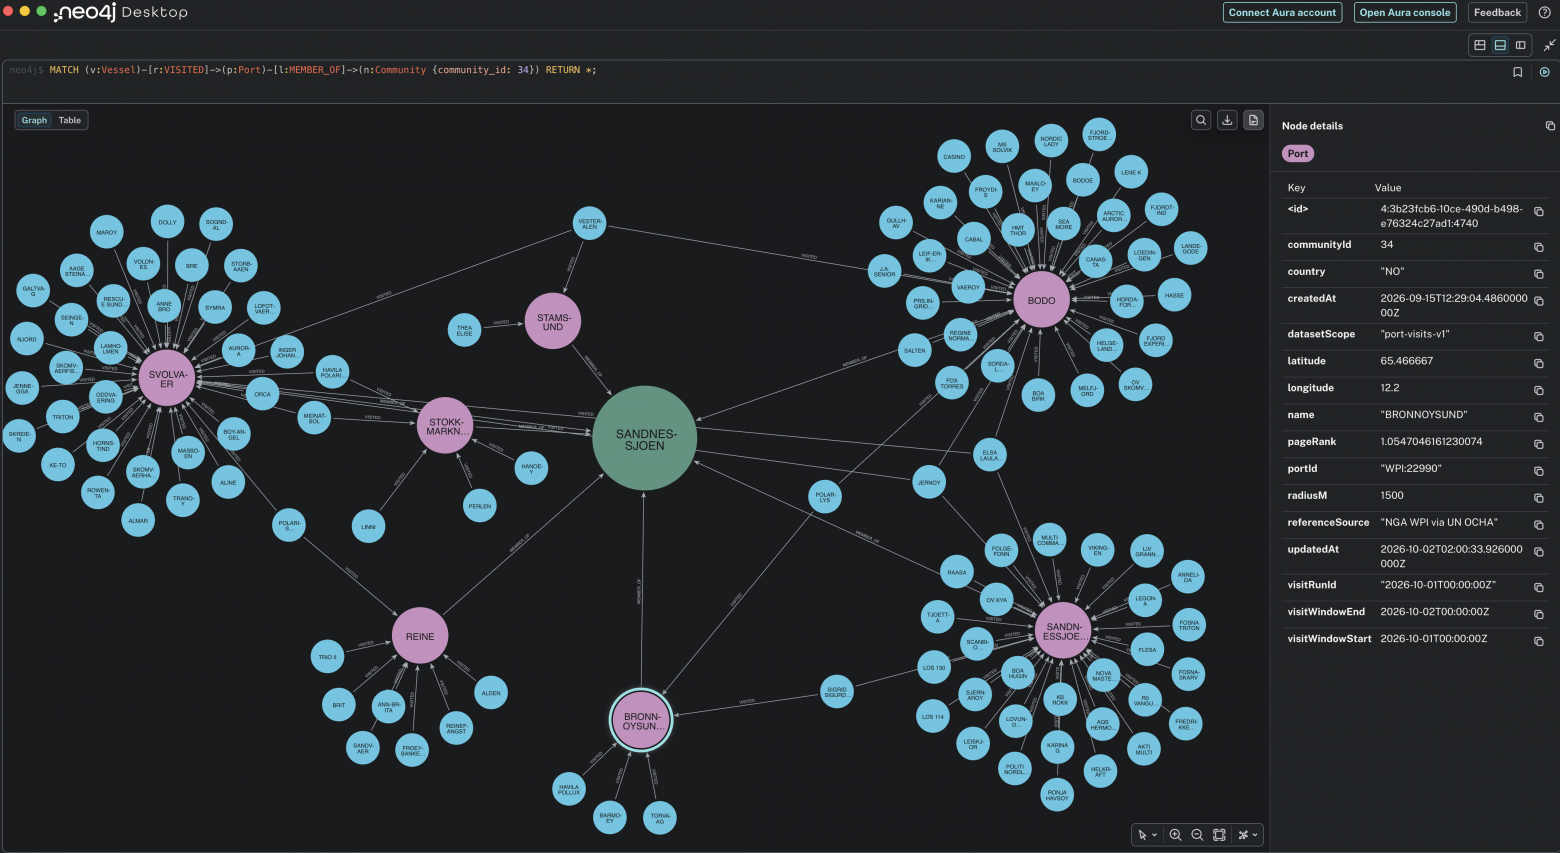Viewport: 1560px width, 853px height.
Task: Save query with bookmark icon
Action: tap(1517, 72)
